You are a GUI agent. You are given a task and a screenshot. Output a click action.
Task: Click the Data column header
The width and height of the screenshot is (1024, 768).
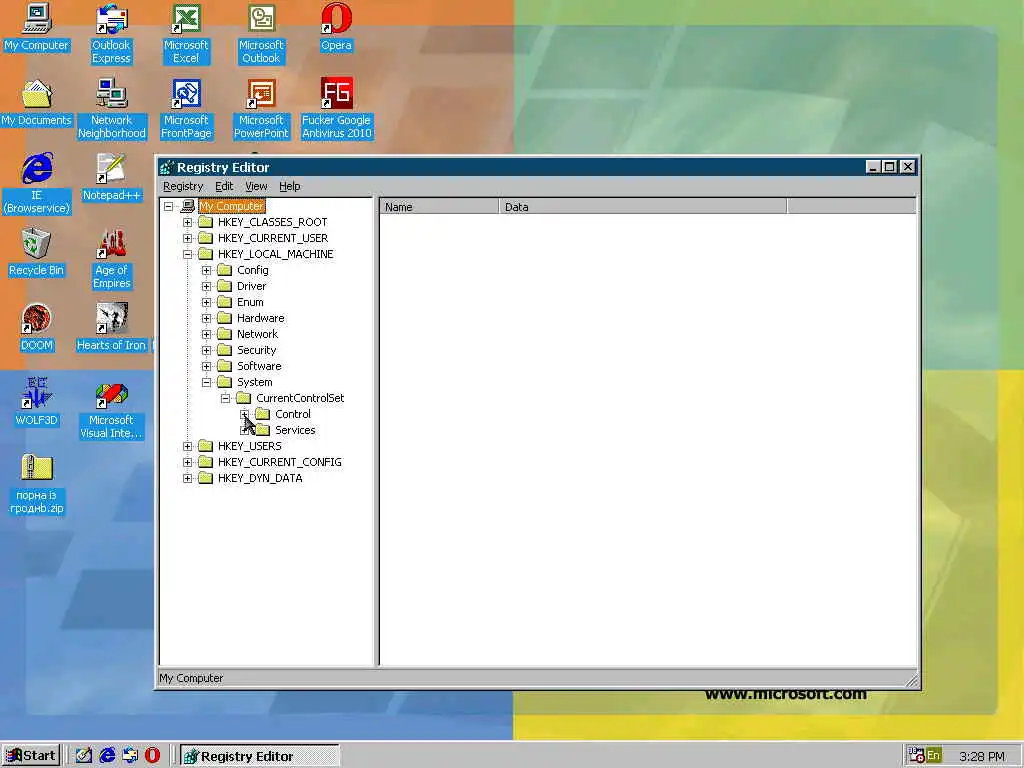click(643, 207)
